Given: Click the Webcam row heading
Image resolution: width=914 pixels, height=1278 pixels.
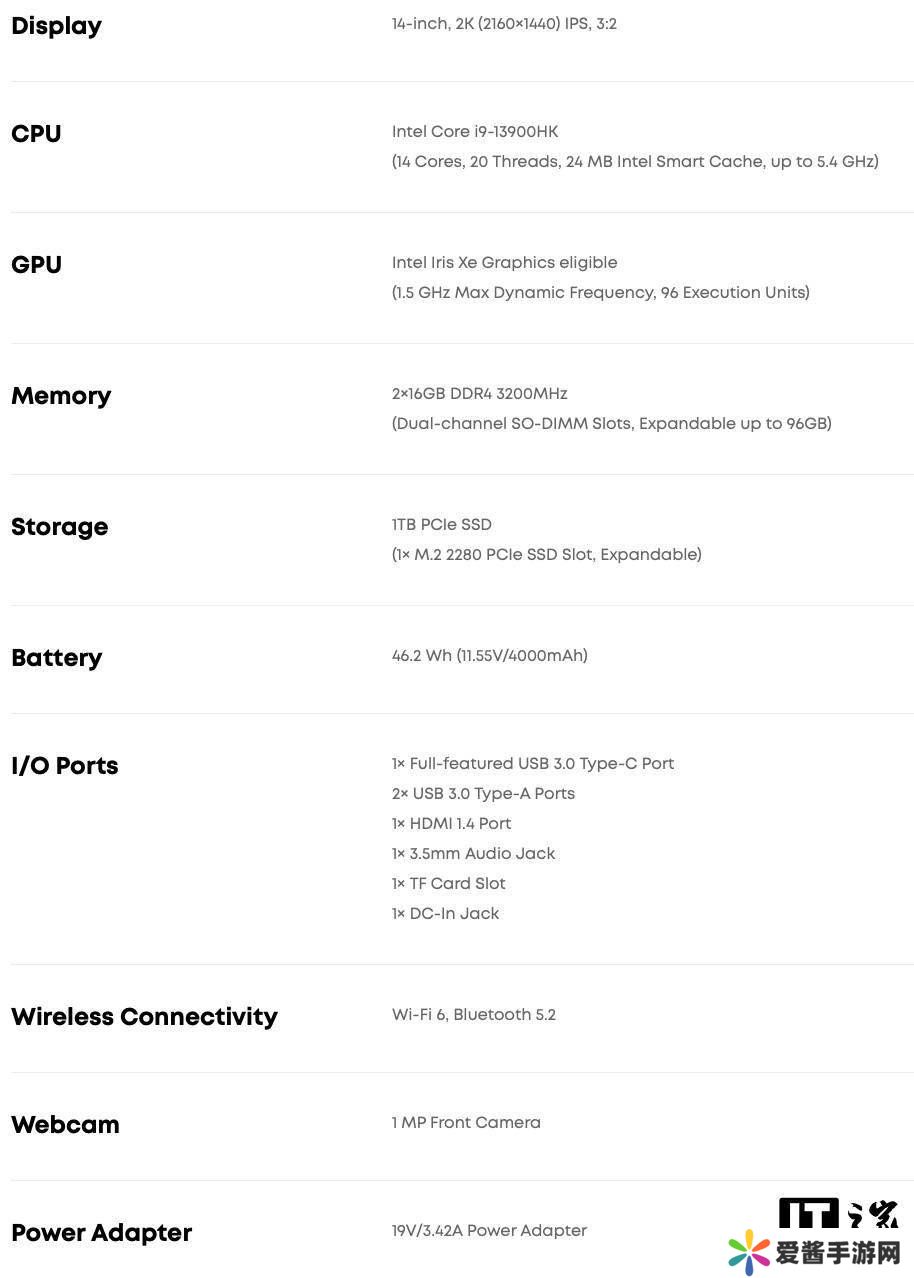Looking at the screenshot, I should (65, 1125).
